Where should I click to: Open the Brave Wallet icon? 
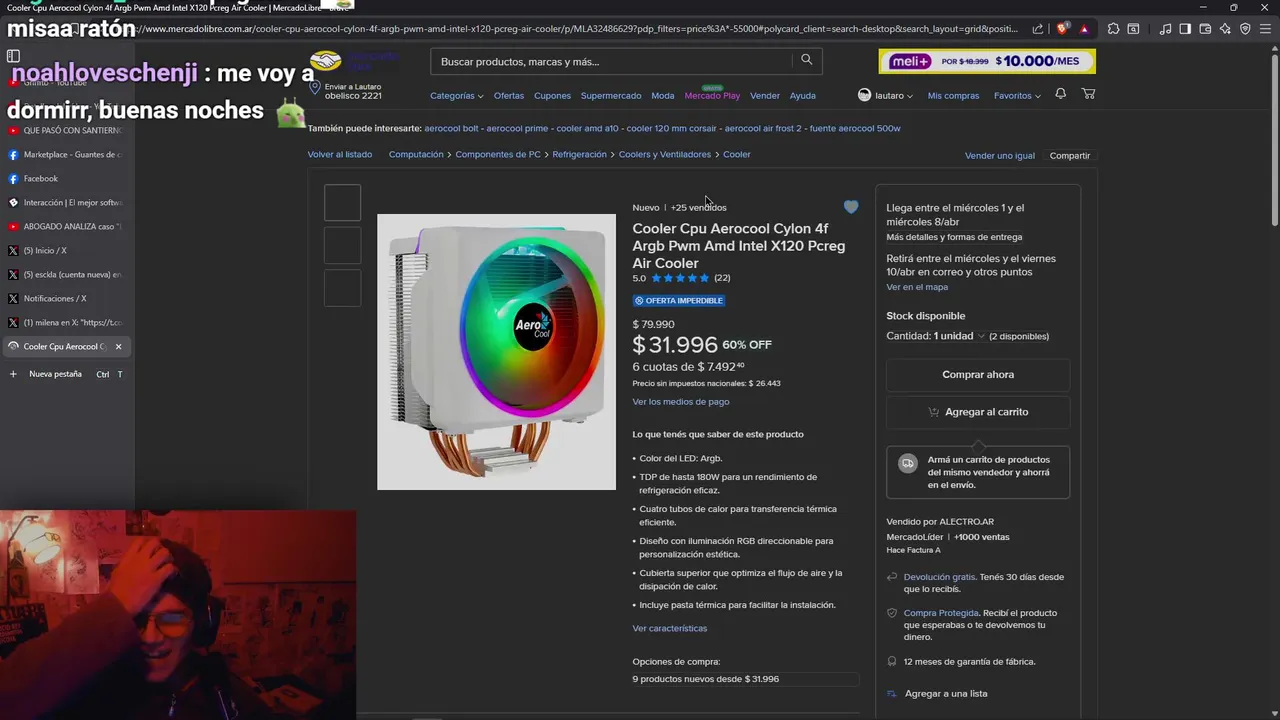(x=1205, y=29)
